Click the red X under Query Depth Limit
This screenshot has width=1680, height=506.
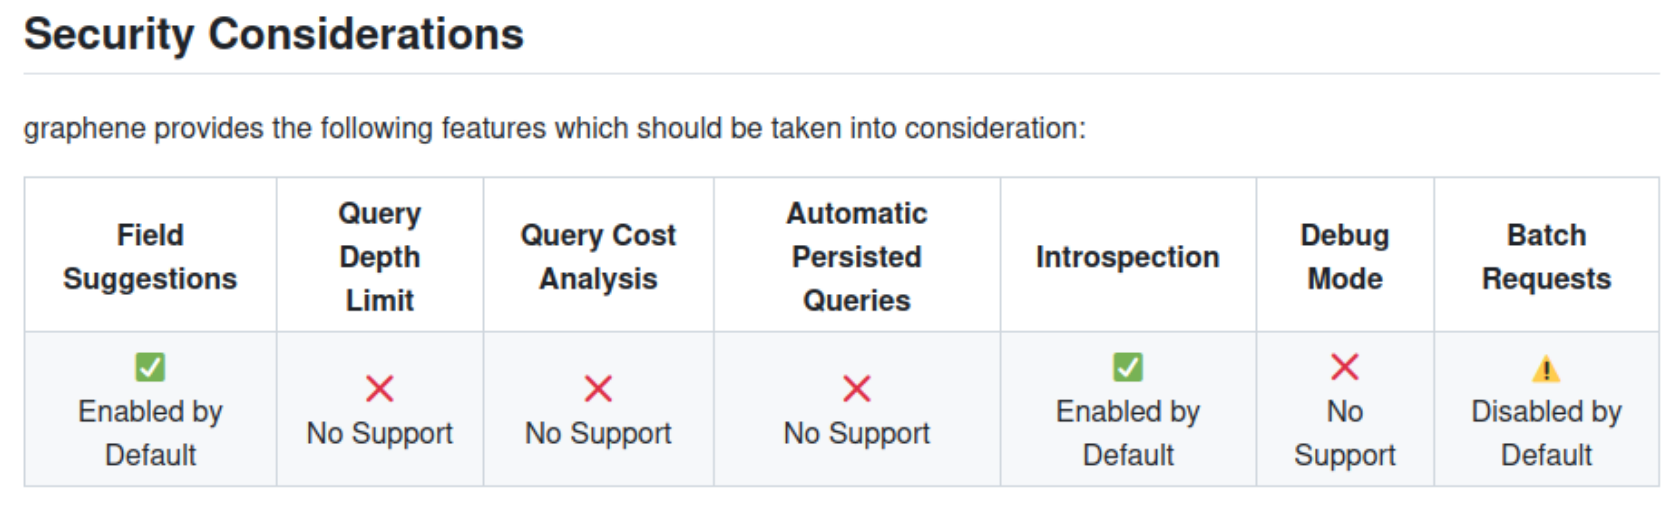[x=380, y=388]
